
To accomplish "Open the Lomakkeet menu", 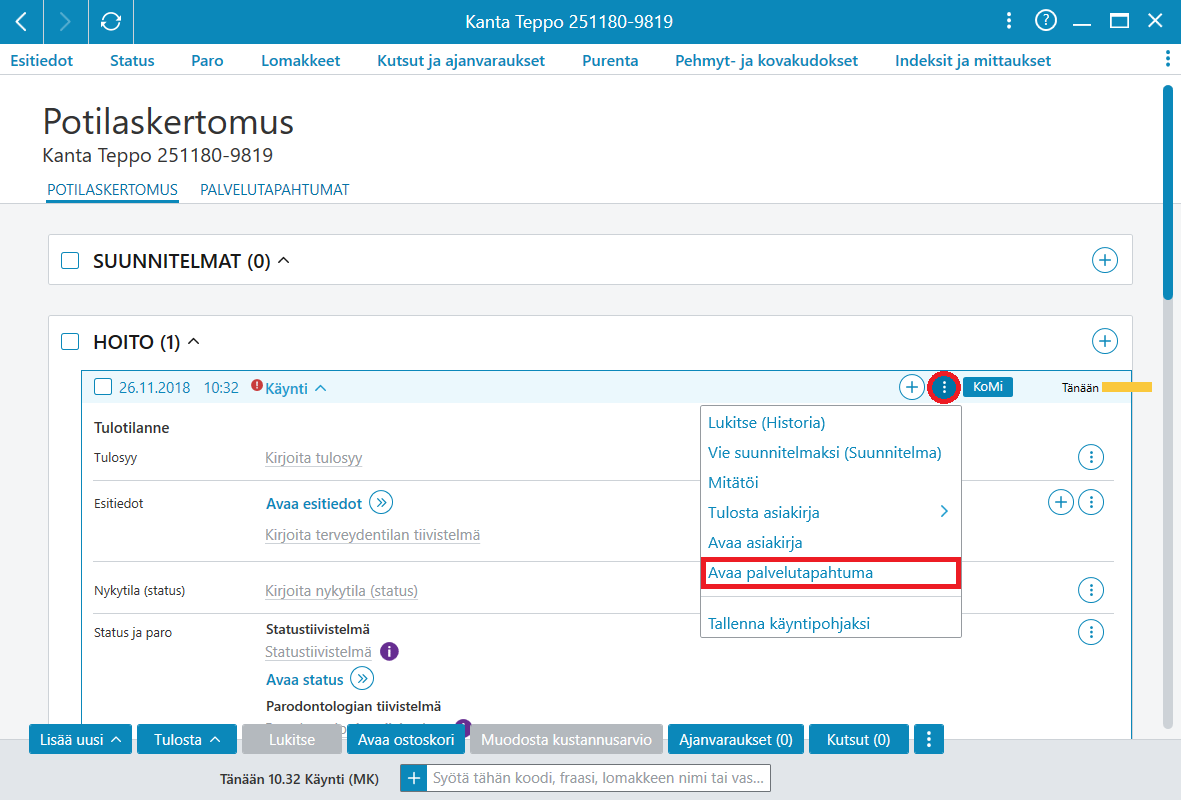I will (301, 60).
